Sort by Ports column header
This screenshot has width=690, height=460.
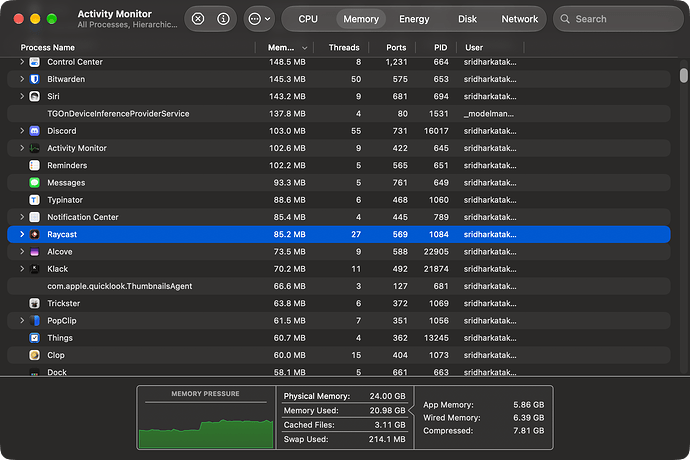tap(396, 48)
